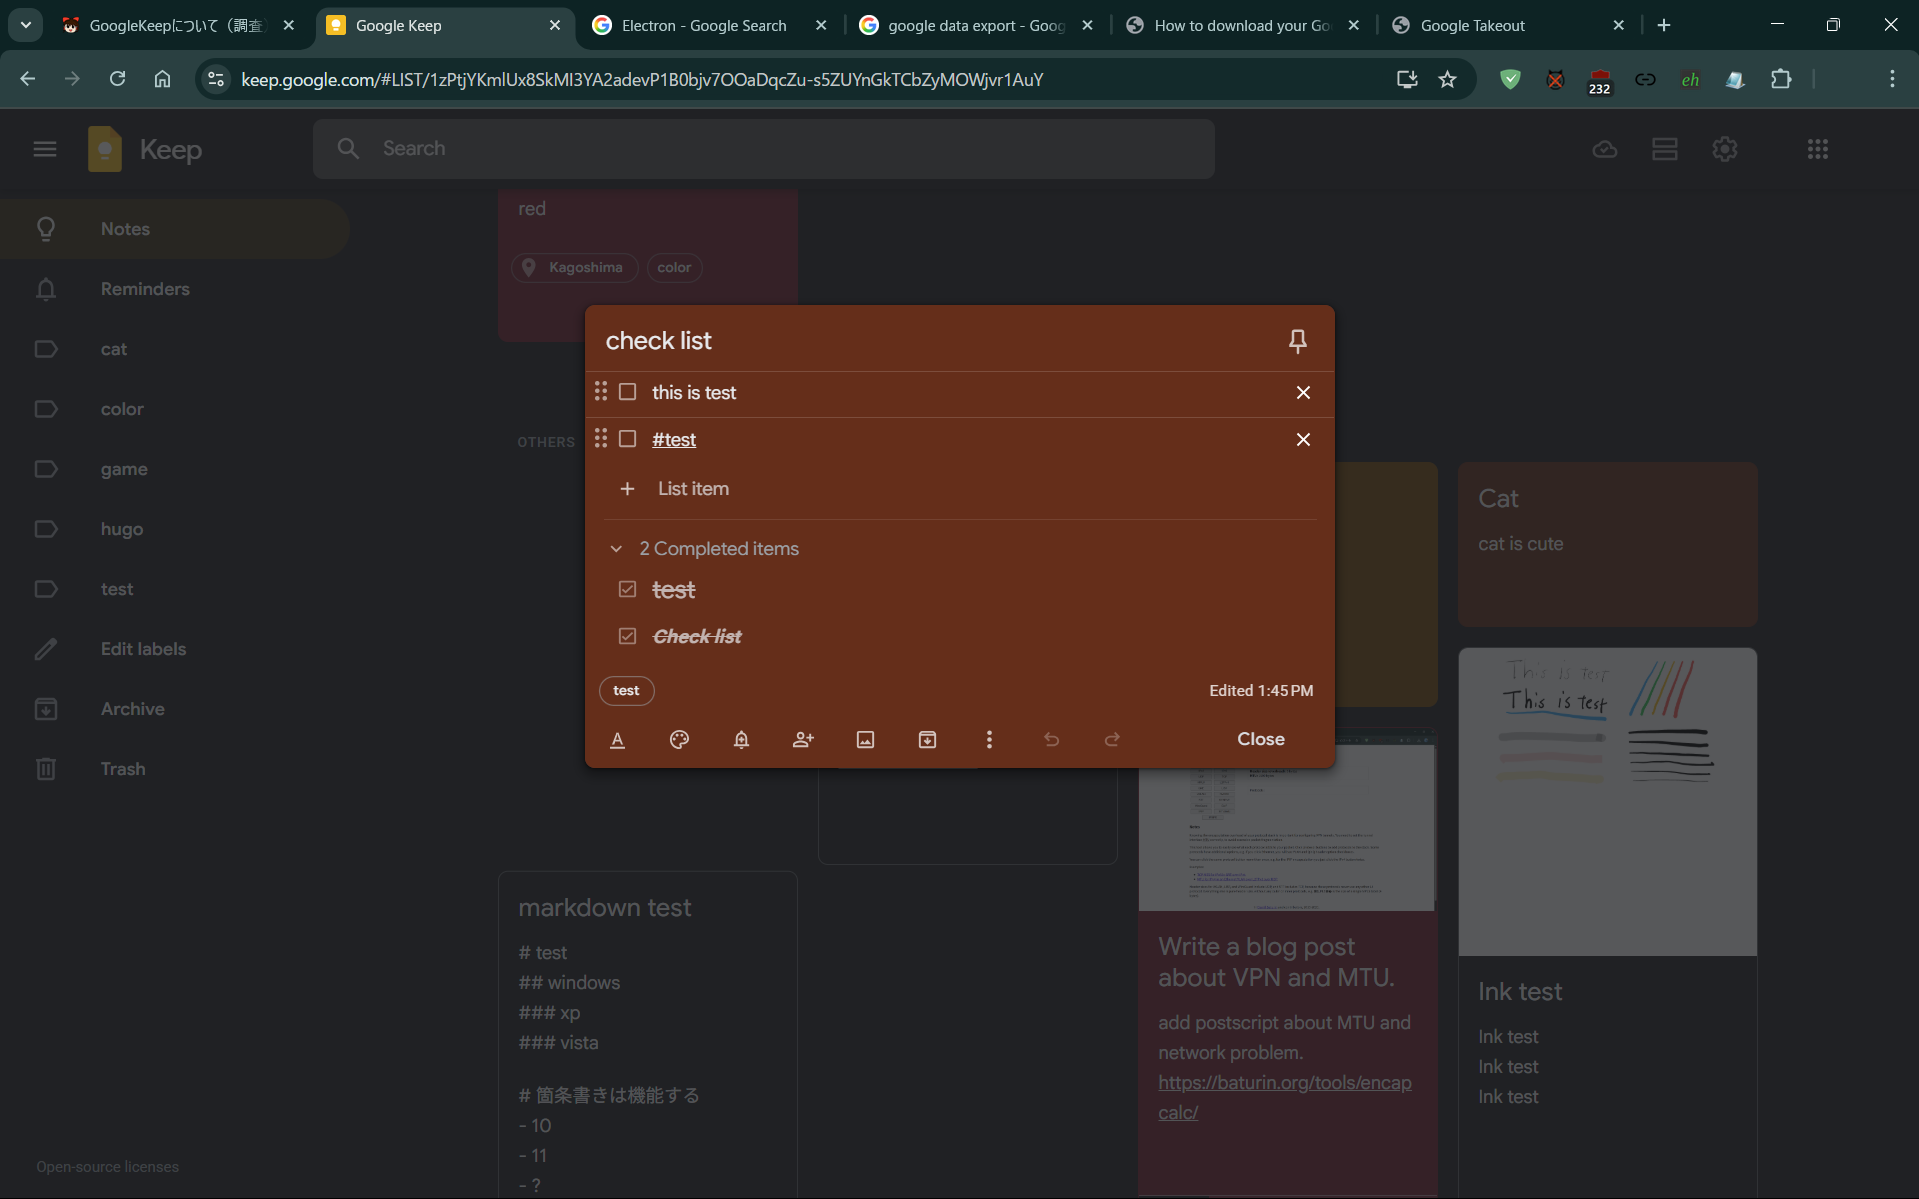Uncheck the completed 'test' item
Viewport: 1919px width, 1199px height.
(x=627, y=589)
